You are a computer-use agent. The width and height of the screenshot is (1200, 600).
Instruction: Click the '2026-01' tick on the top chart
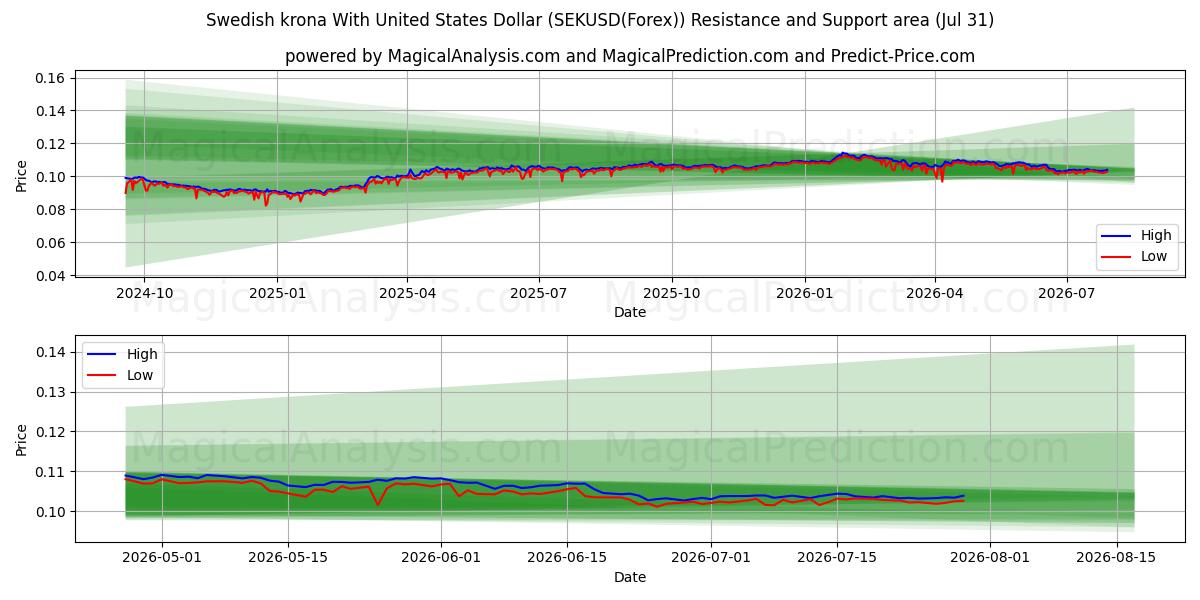pyautogui.click(x=804, y=294)
